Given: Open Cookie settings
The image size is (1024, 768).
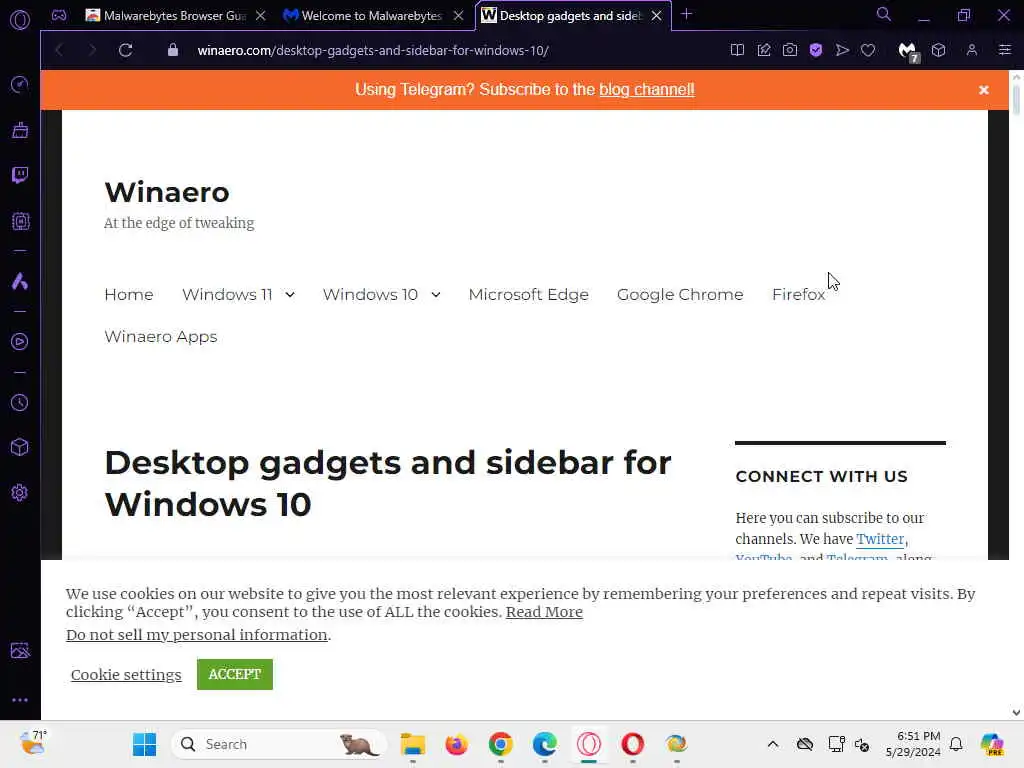Looking at the screenshot, I should (126, 675).
